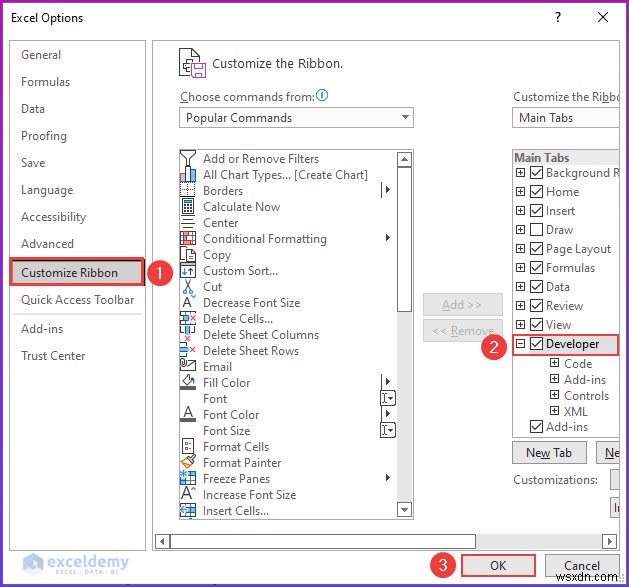Click the horizontal scrollbar left arrow
629x587 pixels.
(162, 541)
